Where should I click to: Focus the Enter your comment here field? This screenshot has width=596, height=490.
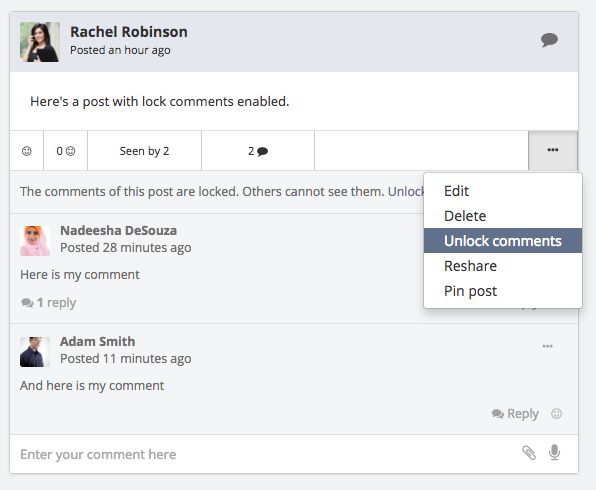click(266, 454)
